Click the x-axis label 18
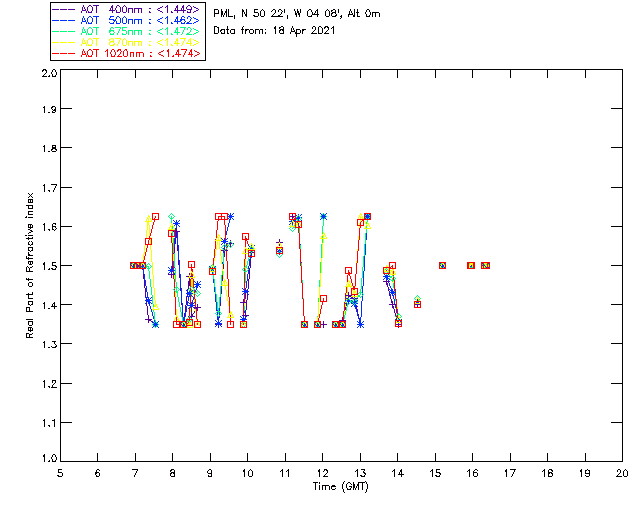640x512 pixels. (547, 473)
